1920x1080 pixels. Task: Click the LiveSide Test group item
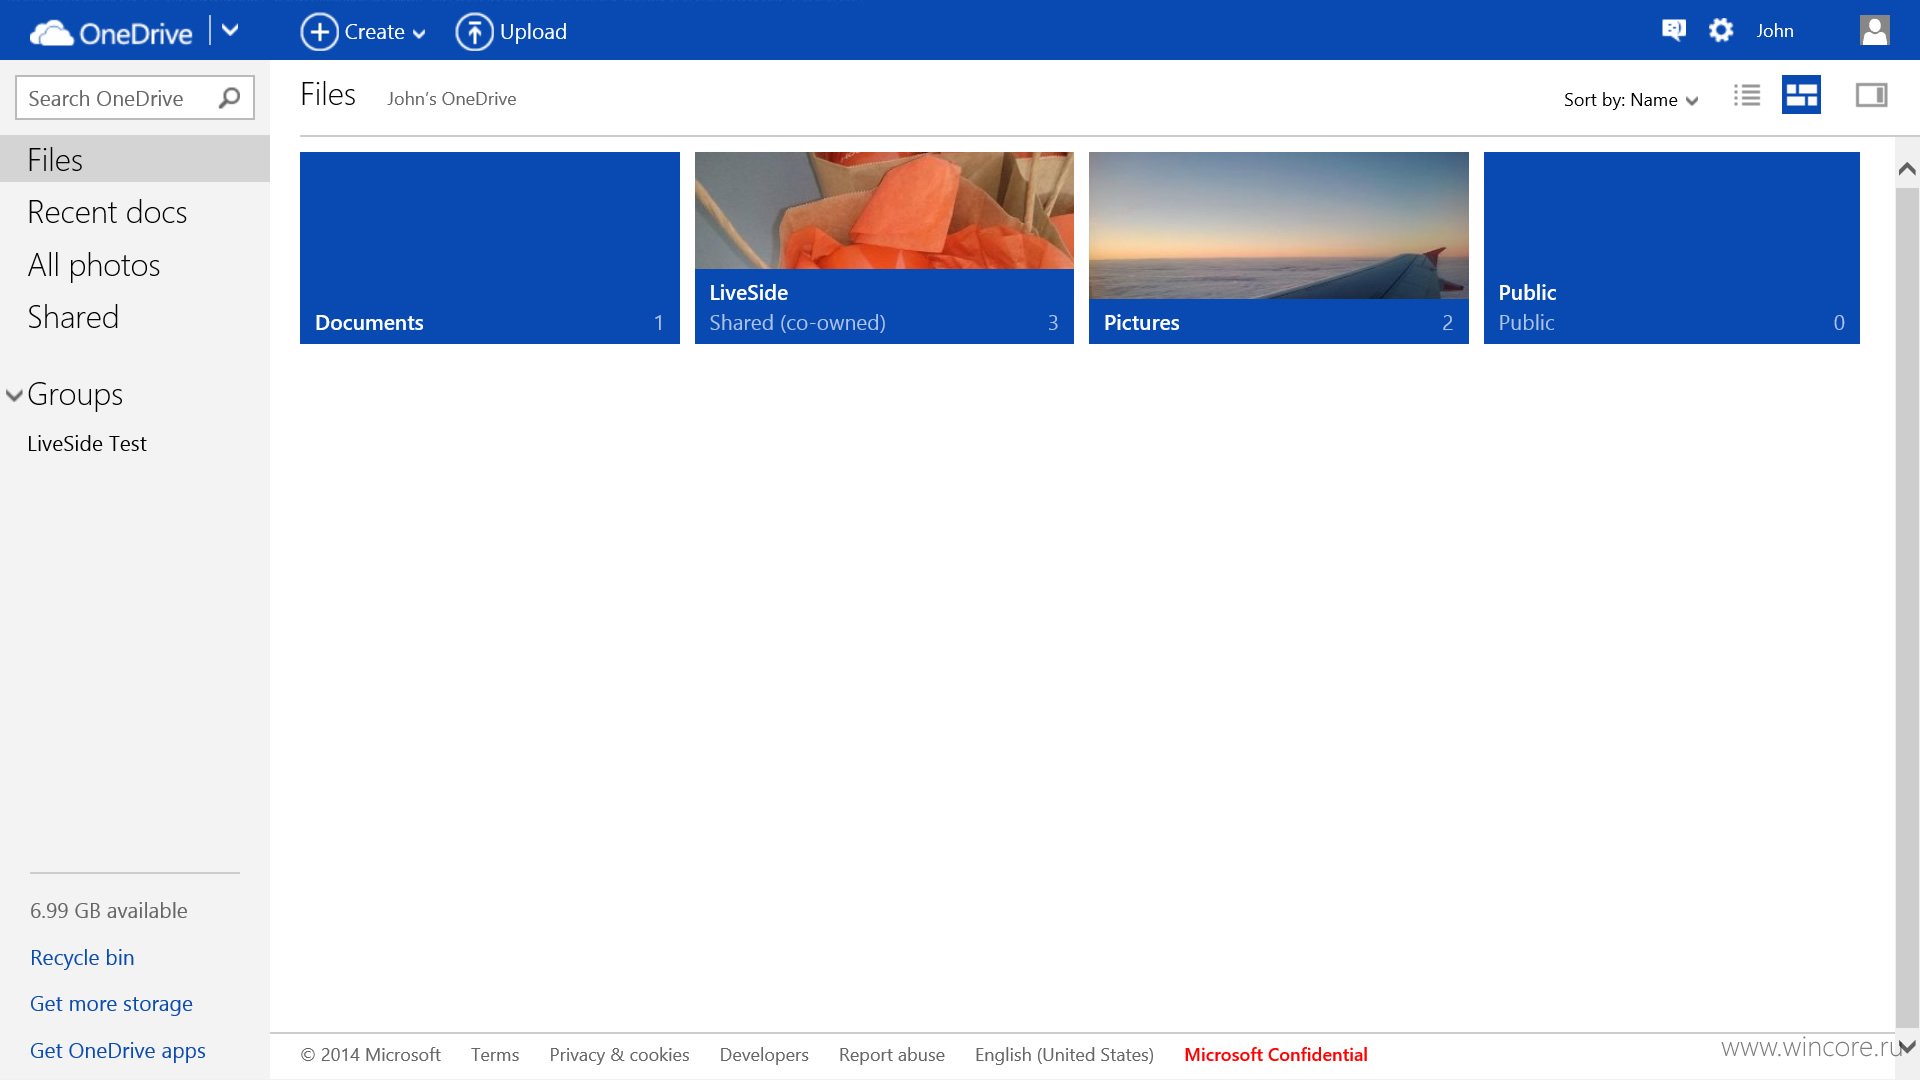(88, 444)
